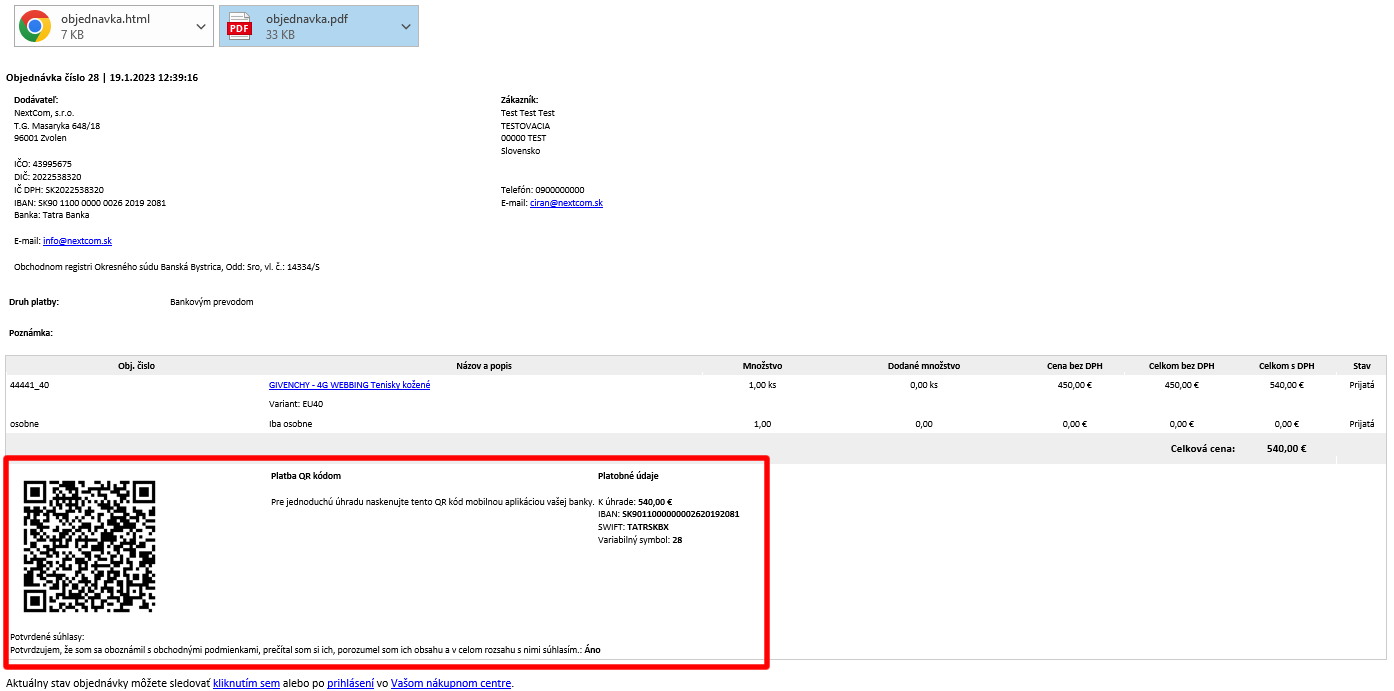The width and height of the screenshot is (1394, 691).
Task: Follow the 'prihlásení' login link
Action: pos(350,684)
